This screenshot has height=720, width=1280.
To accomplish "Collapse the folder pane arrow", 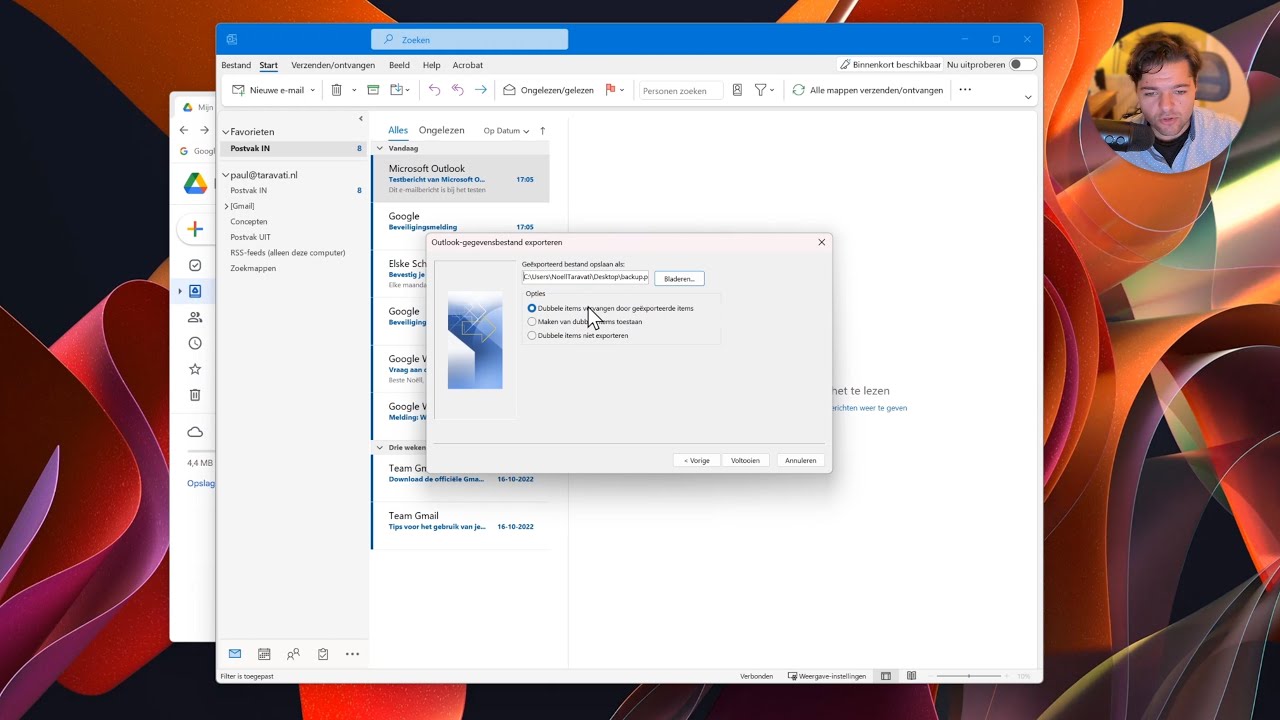I will (x=361, y=119).
